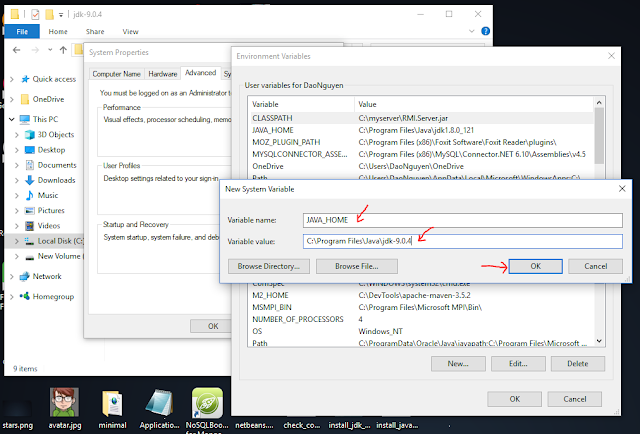
Task: Expand the ribbon with the chevron
Action: [471, 31]
